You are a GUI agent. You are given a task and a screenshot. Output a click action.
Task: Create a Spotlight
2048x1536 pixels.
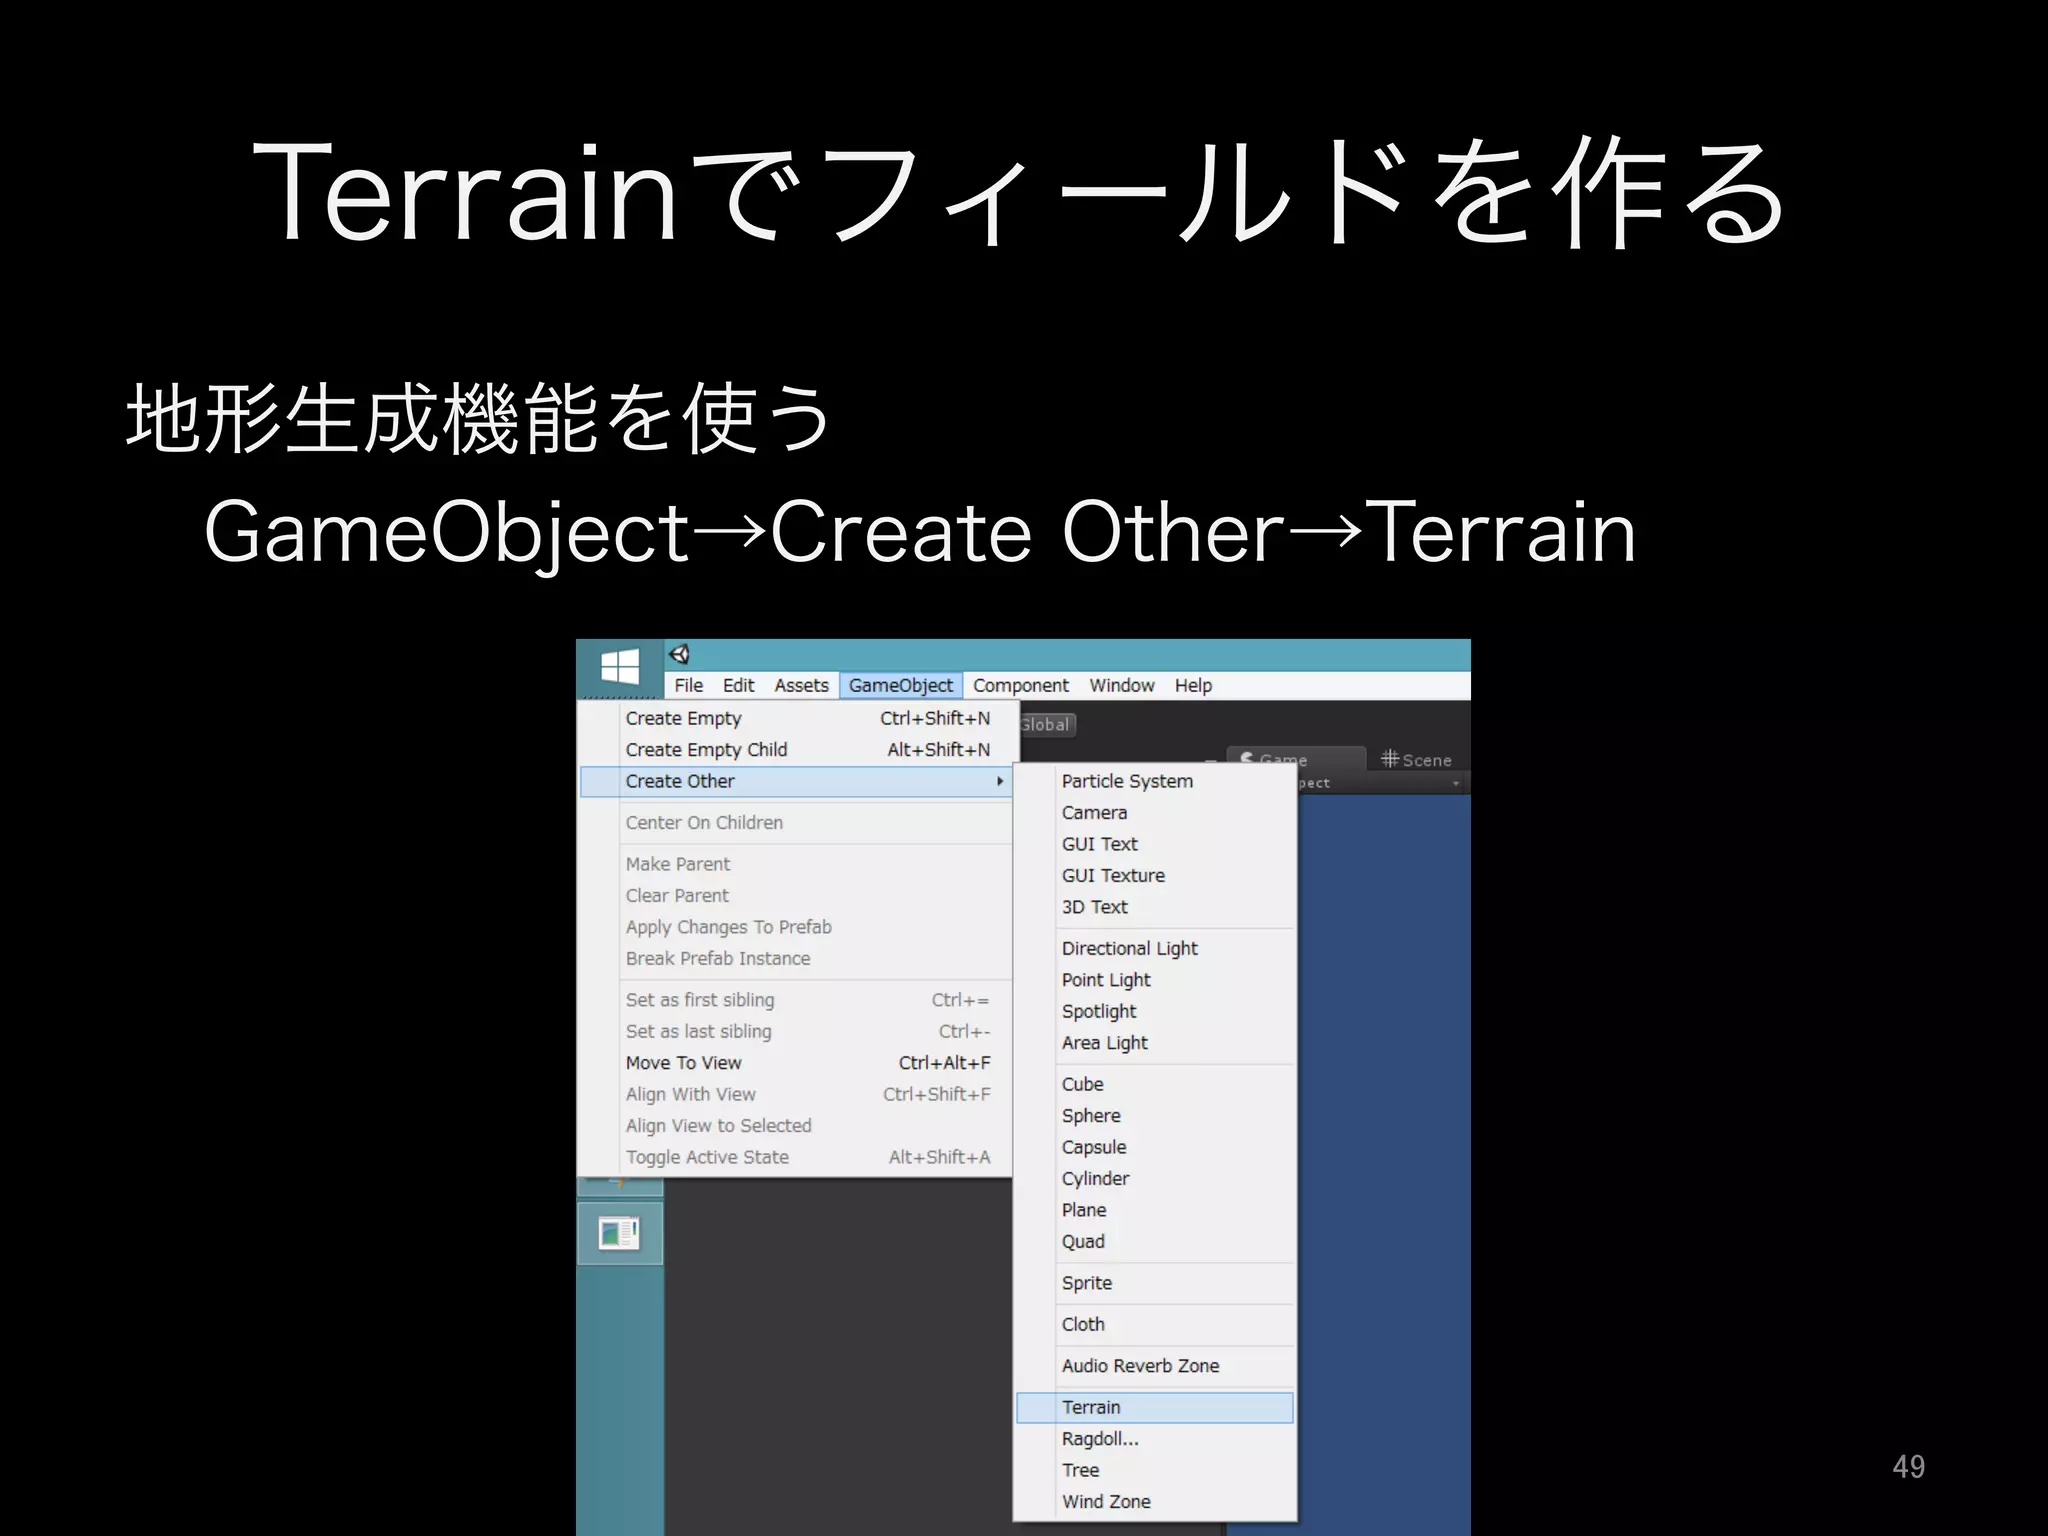click(x=1155, y=1011)
